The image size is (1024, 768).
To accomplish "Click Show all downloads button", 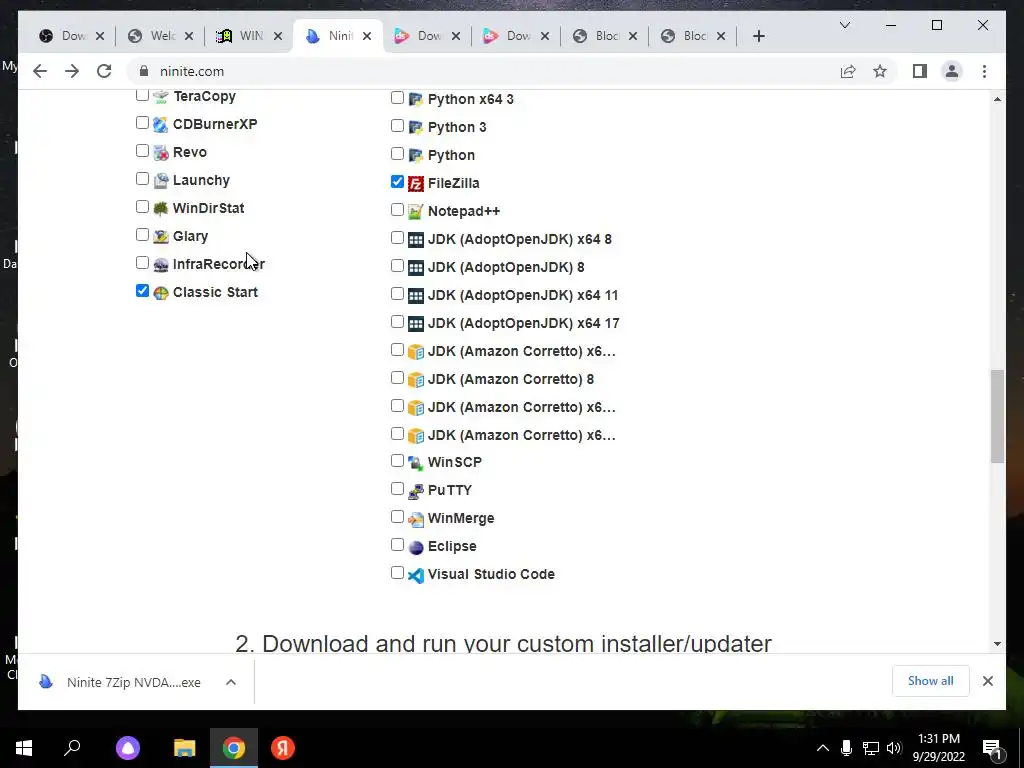I will (x=931, y=681).
